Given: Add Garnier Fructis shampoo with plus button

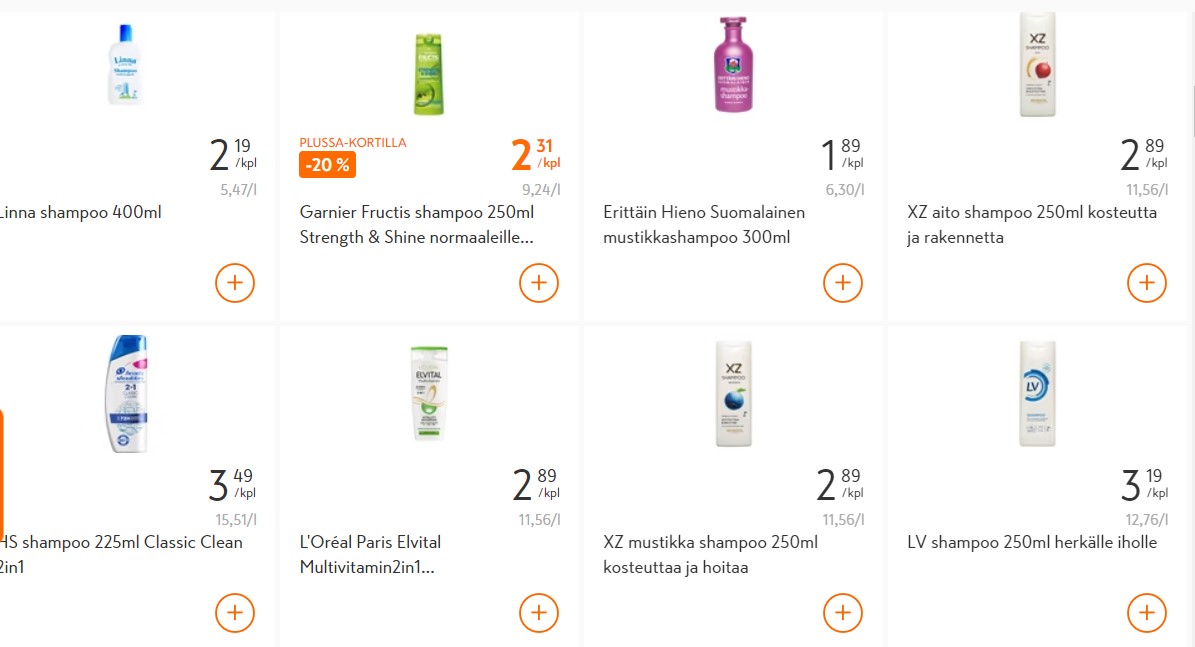Looking at the screenshot, I should coord(539,283).
